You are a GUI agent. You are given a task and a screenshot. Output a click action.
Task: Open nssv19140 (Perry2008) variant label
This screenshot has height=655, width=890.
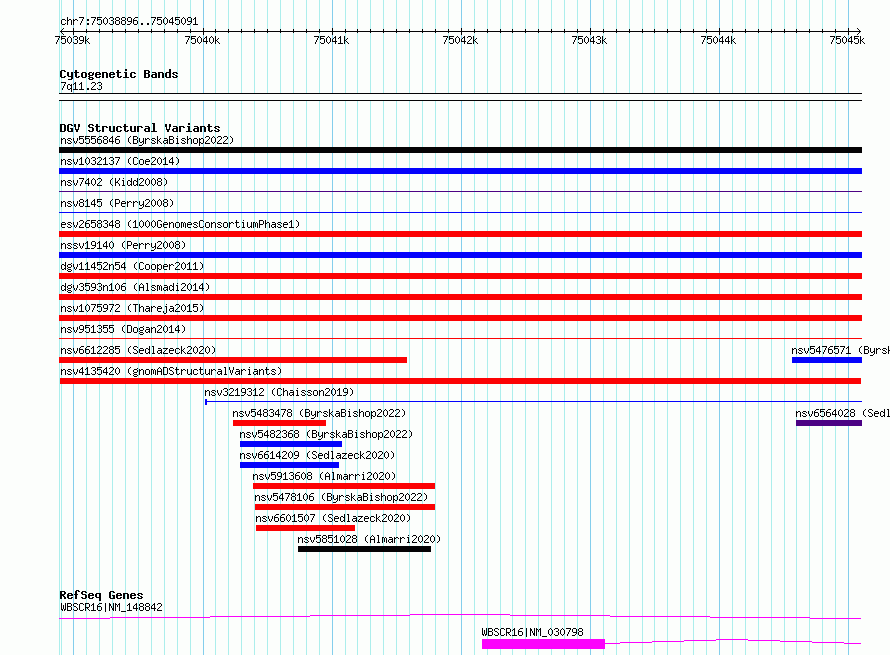(123, 245)
